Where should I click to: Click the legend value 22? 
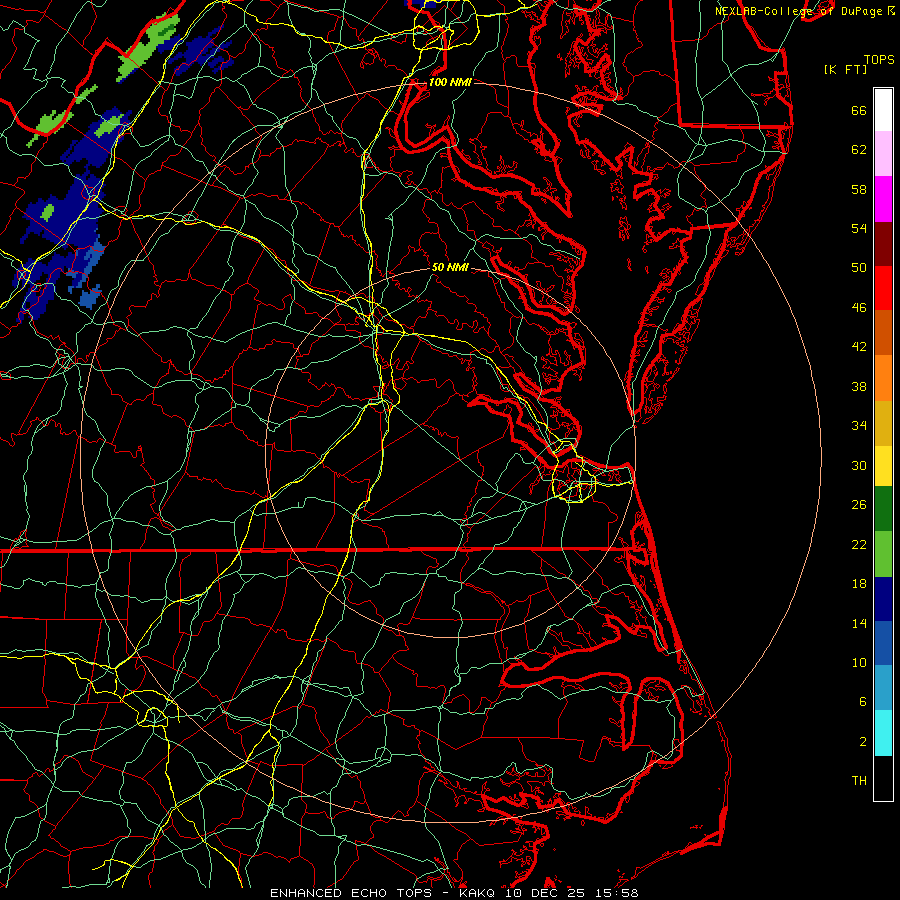tap(859, 544)
